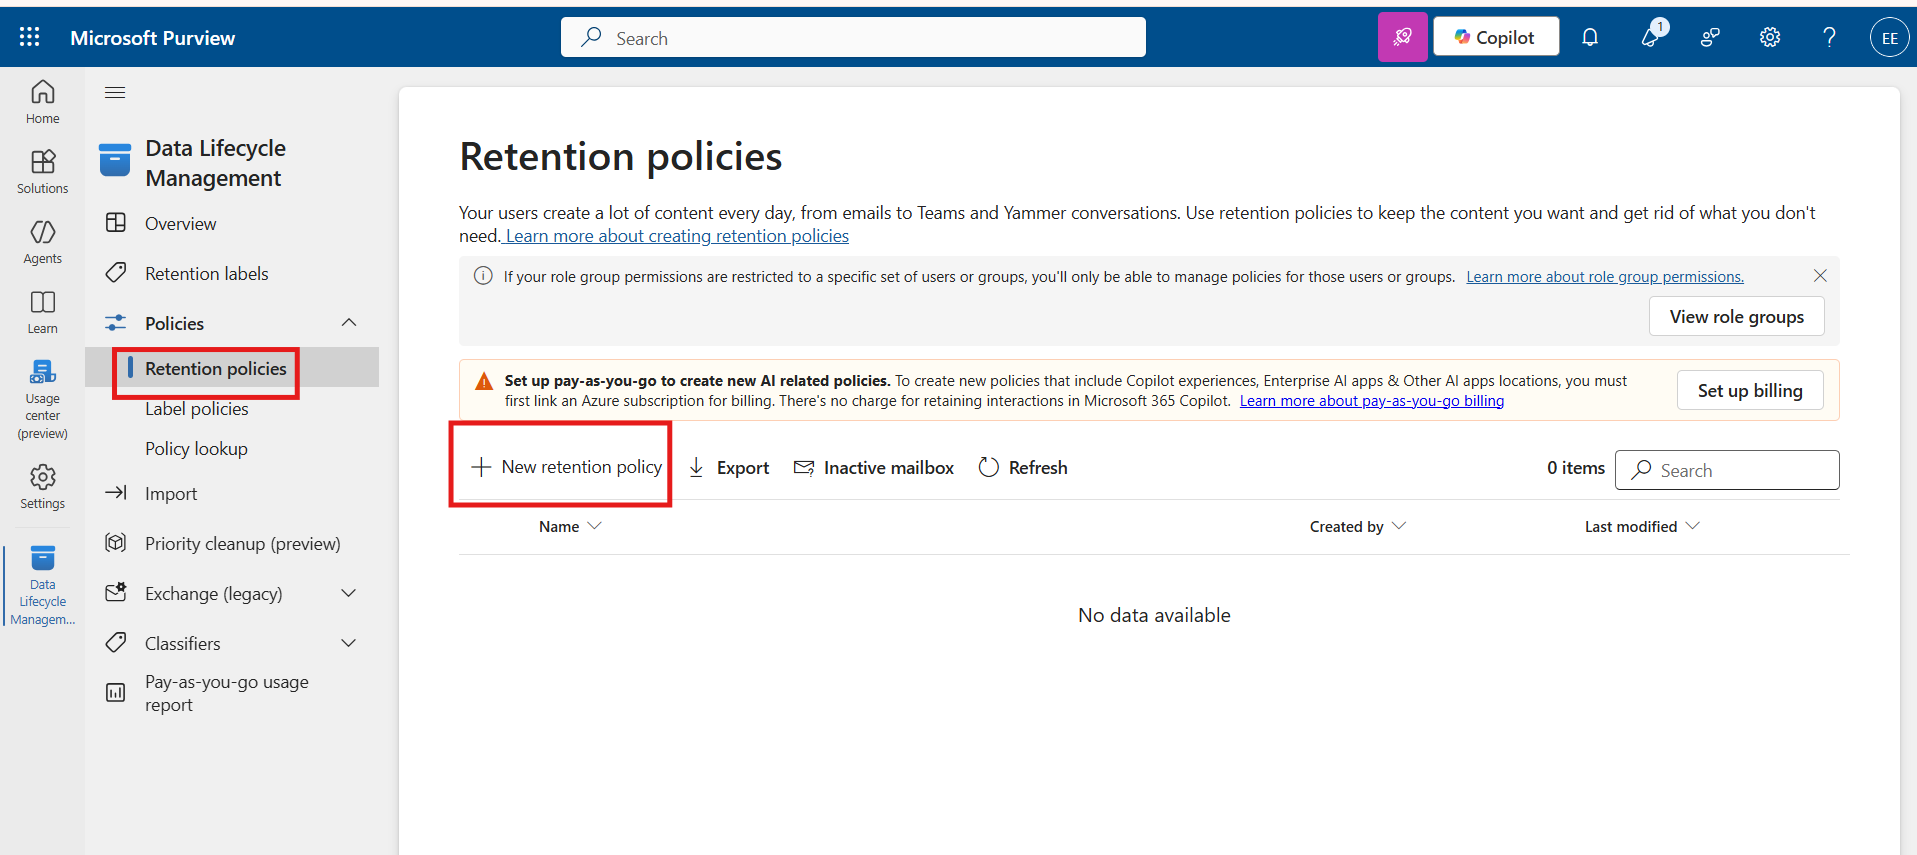Open the app launcher waffle icon
The image size is (1917, 855).
click(30, 37)
